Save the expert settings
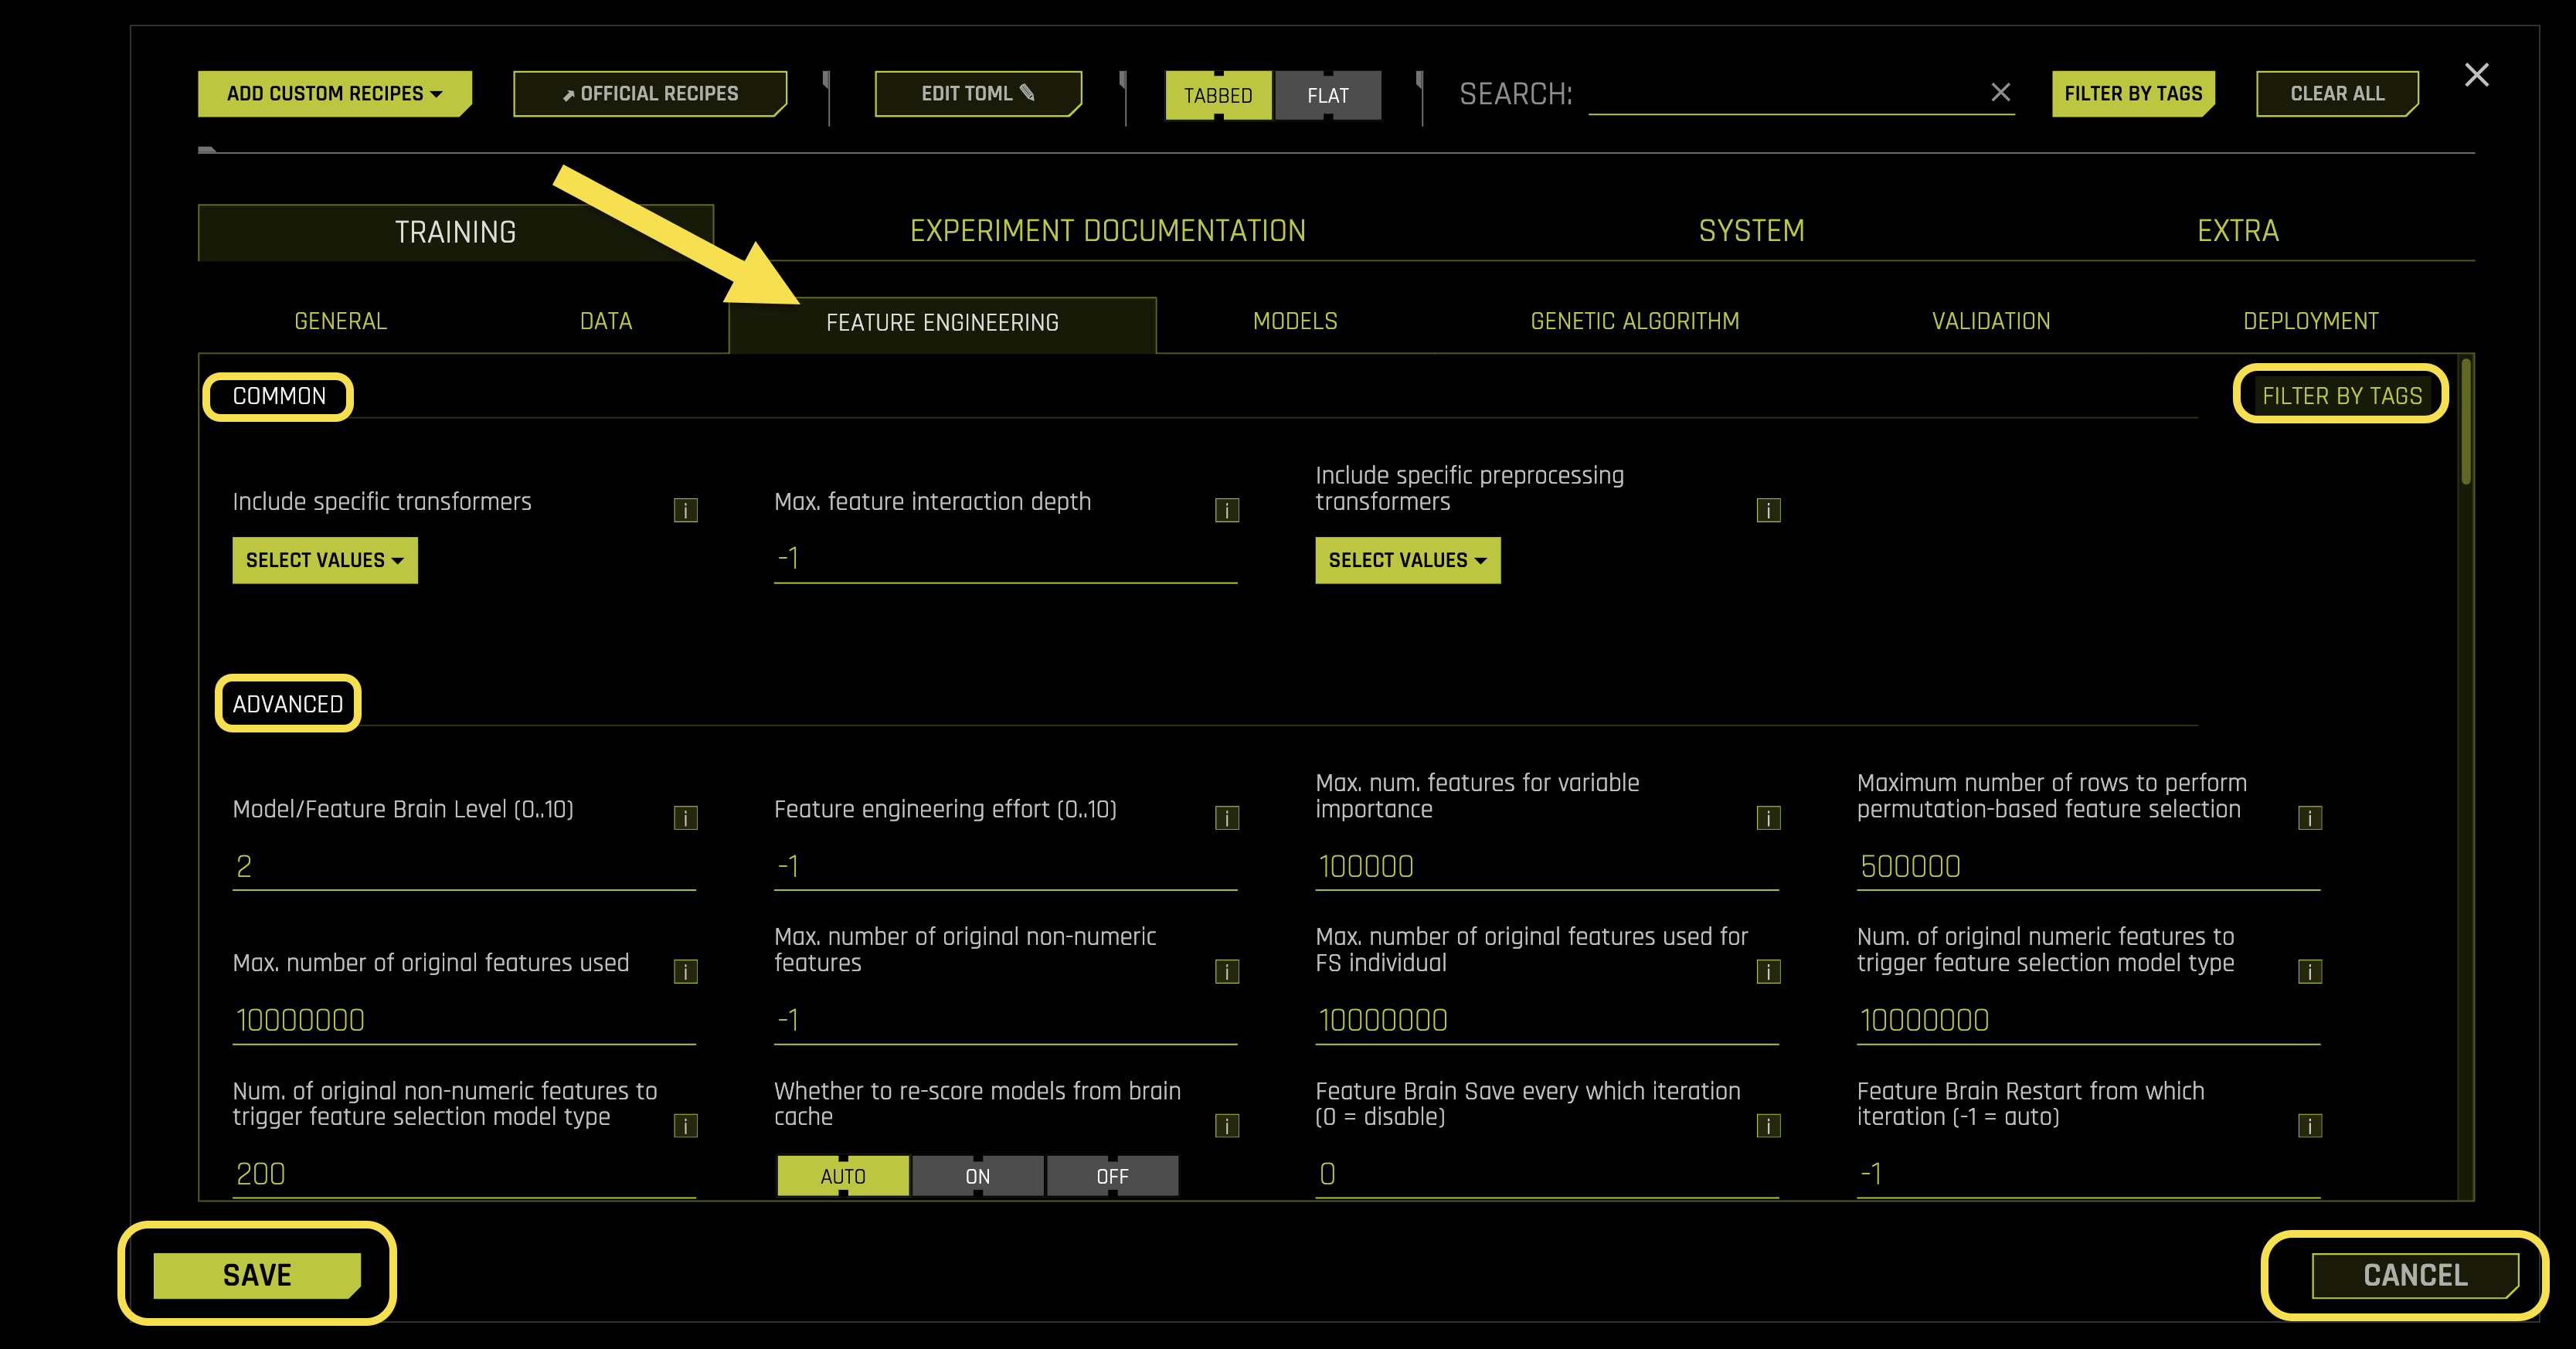 tap(256, 1274)
